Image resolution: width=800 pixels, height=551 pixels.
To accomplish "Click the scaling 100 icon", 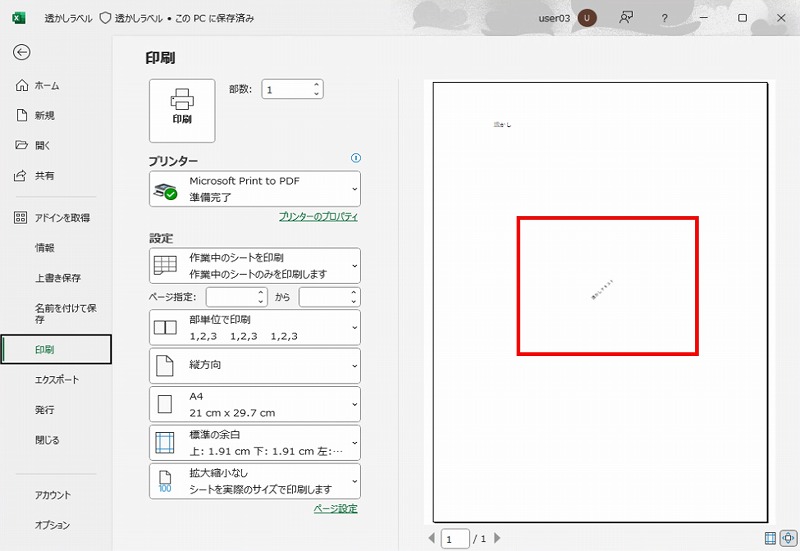I will click(165, 481).
